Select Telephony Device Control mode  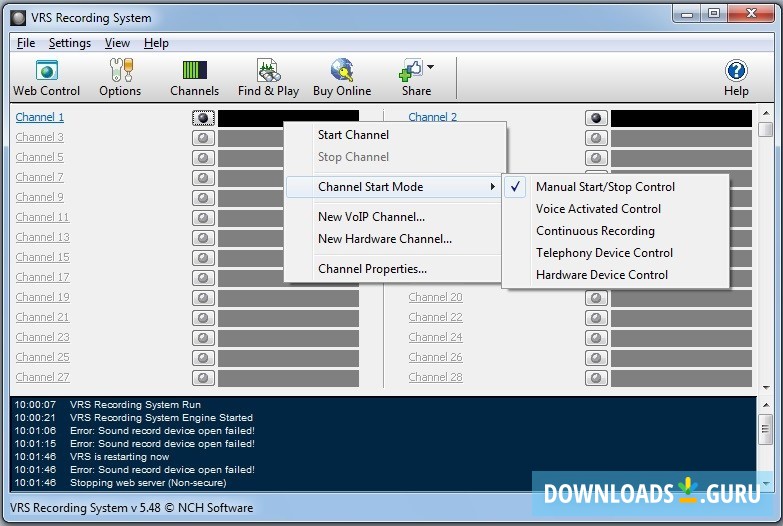point(615,253)
